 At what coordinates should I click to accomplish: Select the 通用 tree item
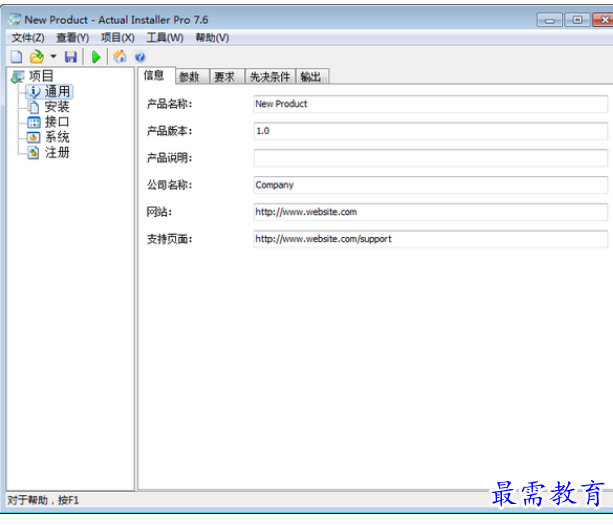57,91
